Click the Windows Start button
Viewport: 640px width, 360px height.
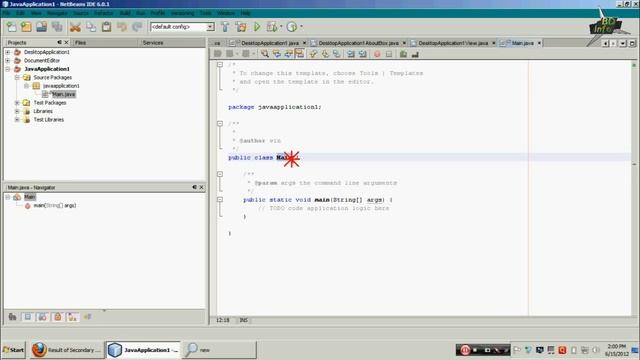(x=13, y=350)
